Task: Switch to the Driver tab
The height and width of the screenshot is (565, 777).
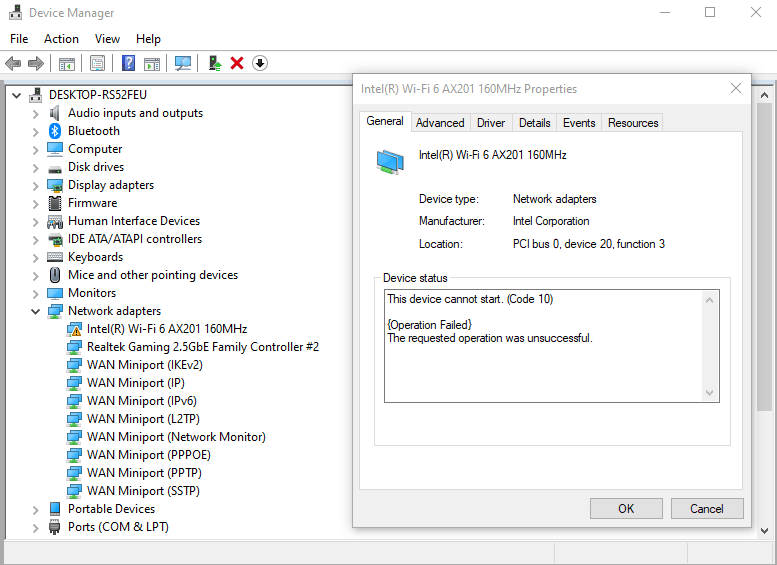Action: (x=491, y=123)
